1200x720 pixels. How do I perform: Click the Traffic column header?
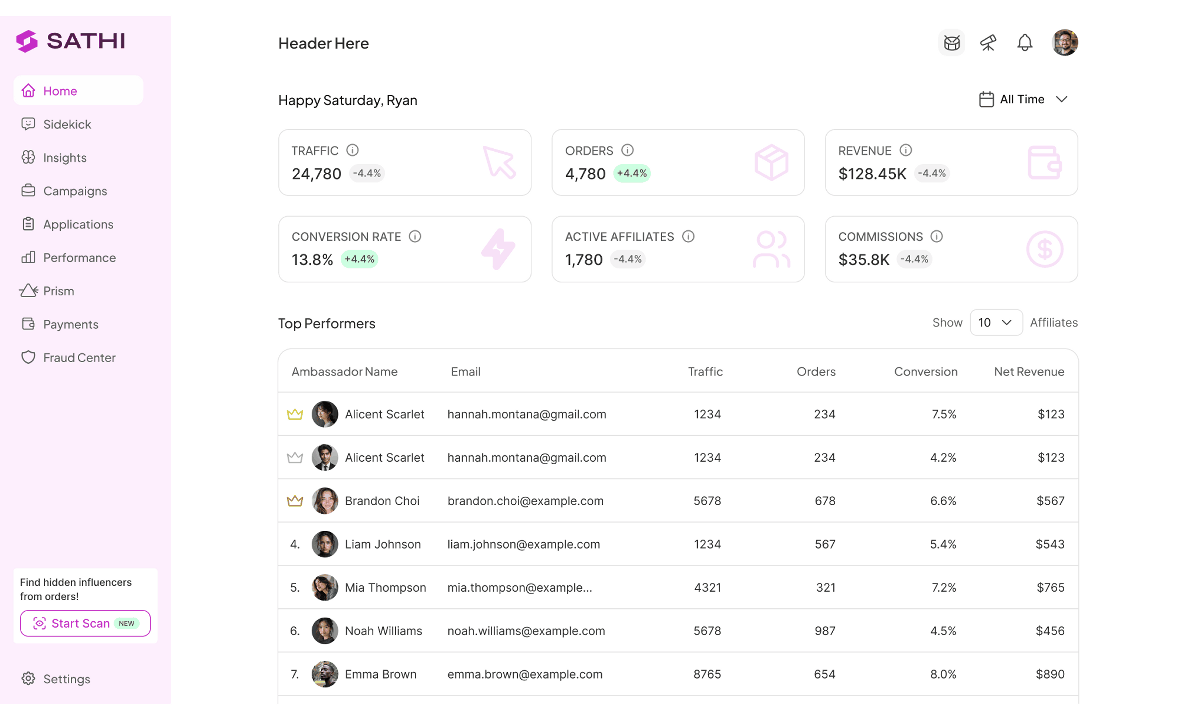point(705,372)
